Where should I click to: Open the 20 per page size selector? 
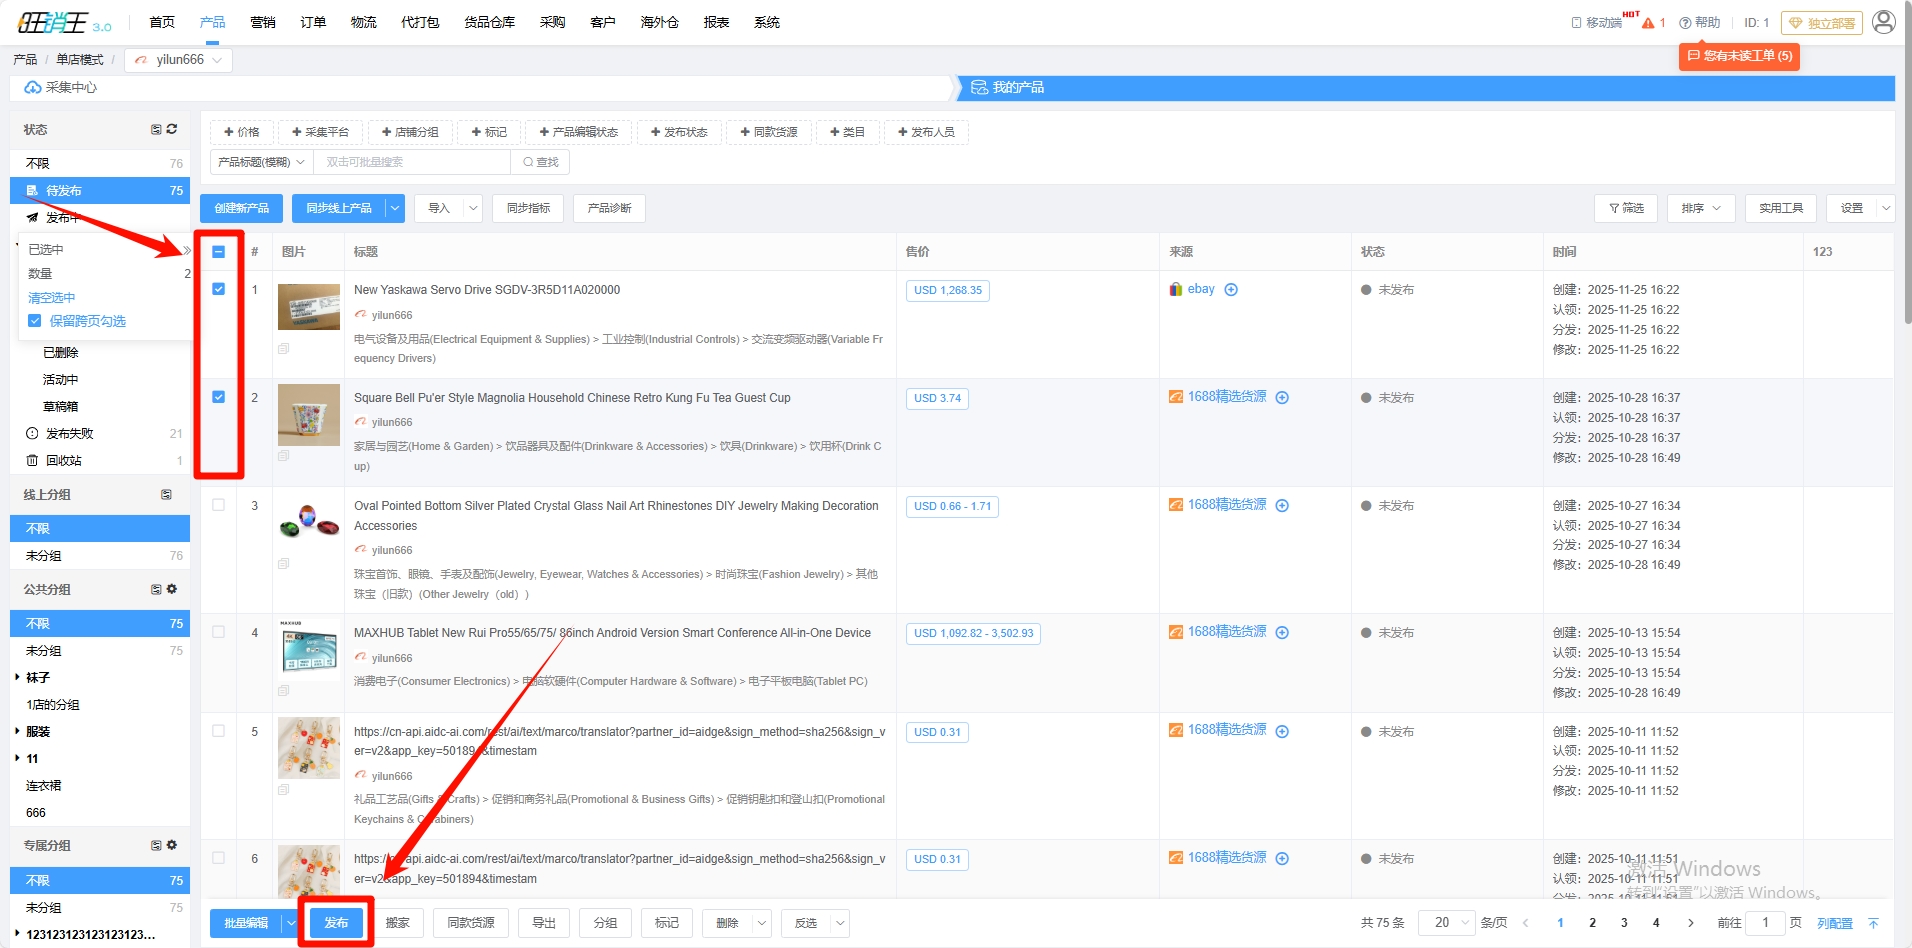(x=1446, y=923)
